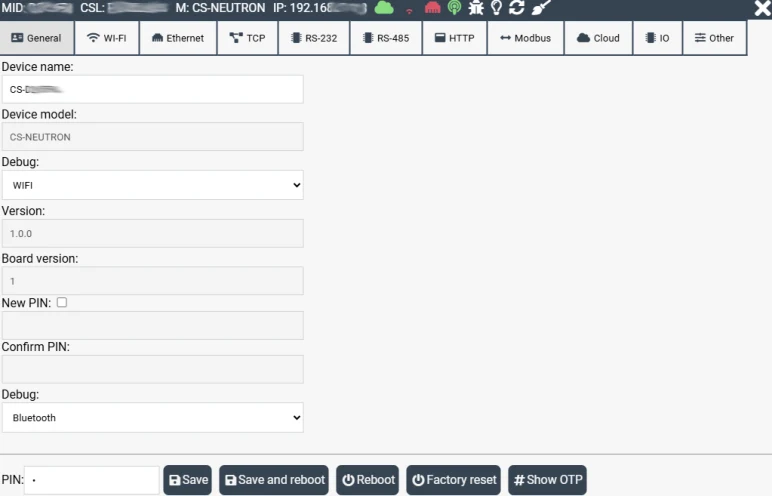Click the bug debug icon in header
This screenshot has width=772, height=496.
pos(476,8)
